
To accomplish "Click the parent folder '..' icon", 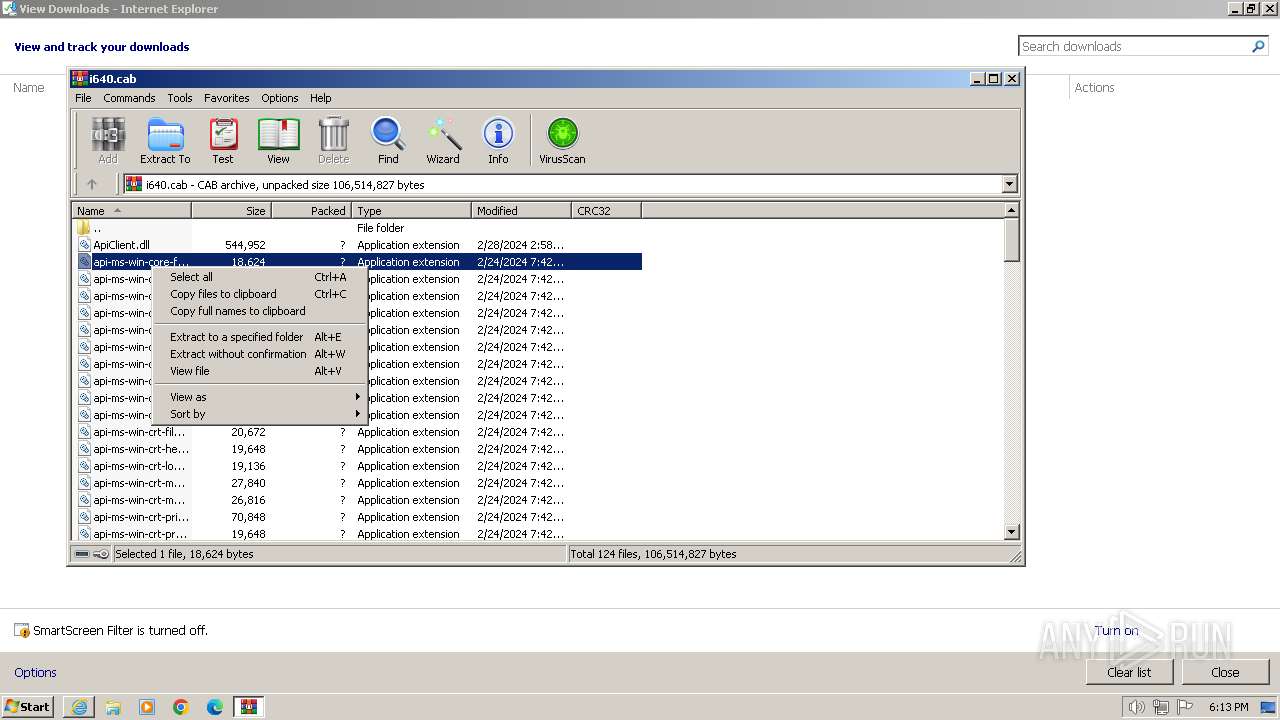I will click(84, 228).
